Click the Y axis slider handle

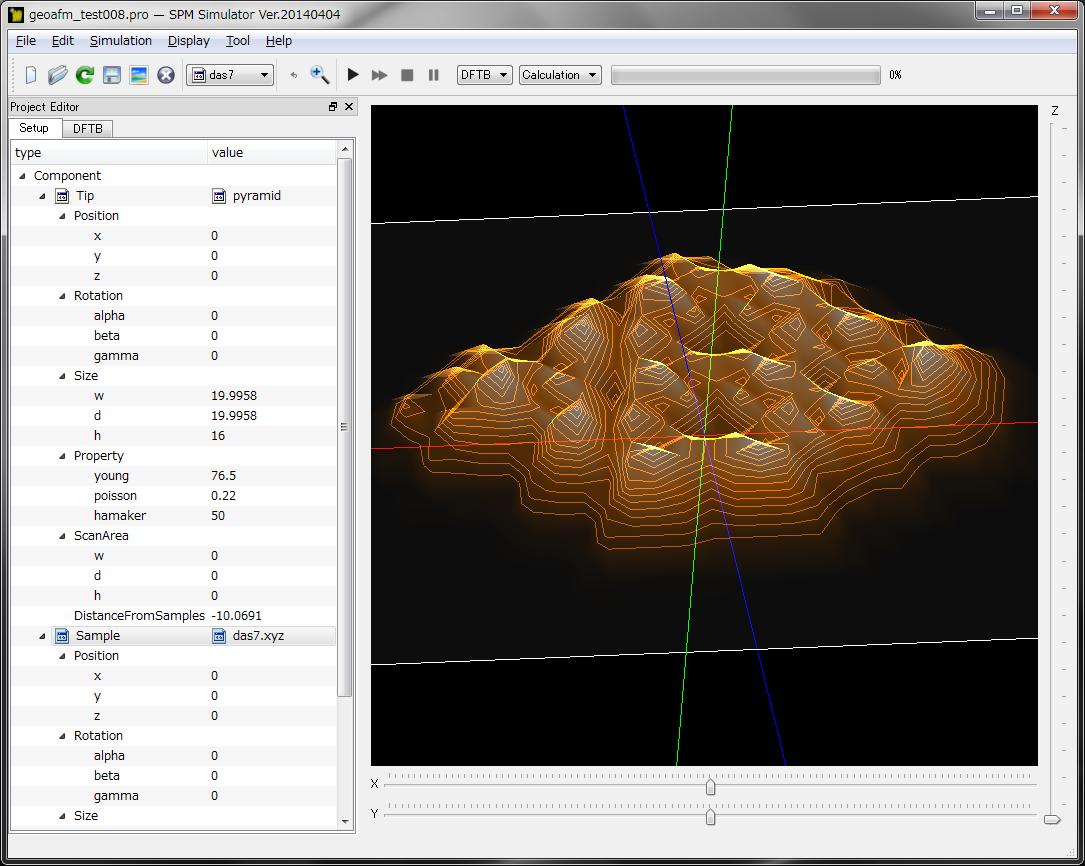coord(710,817)
